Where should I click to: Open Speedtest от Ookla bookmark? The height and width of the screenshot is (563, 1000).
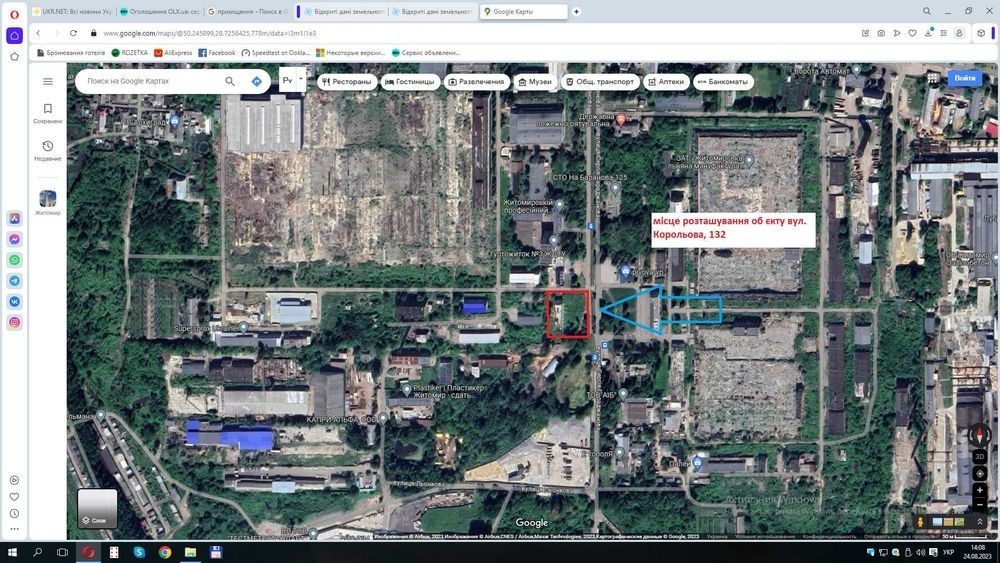pyautogui.click(x=276, y=53)
